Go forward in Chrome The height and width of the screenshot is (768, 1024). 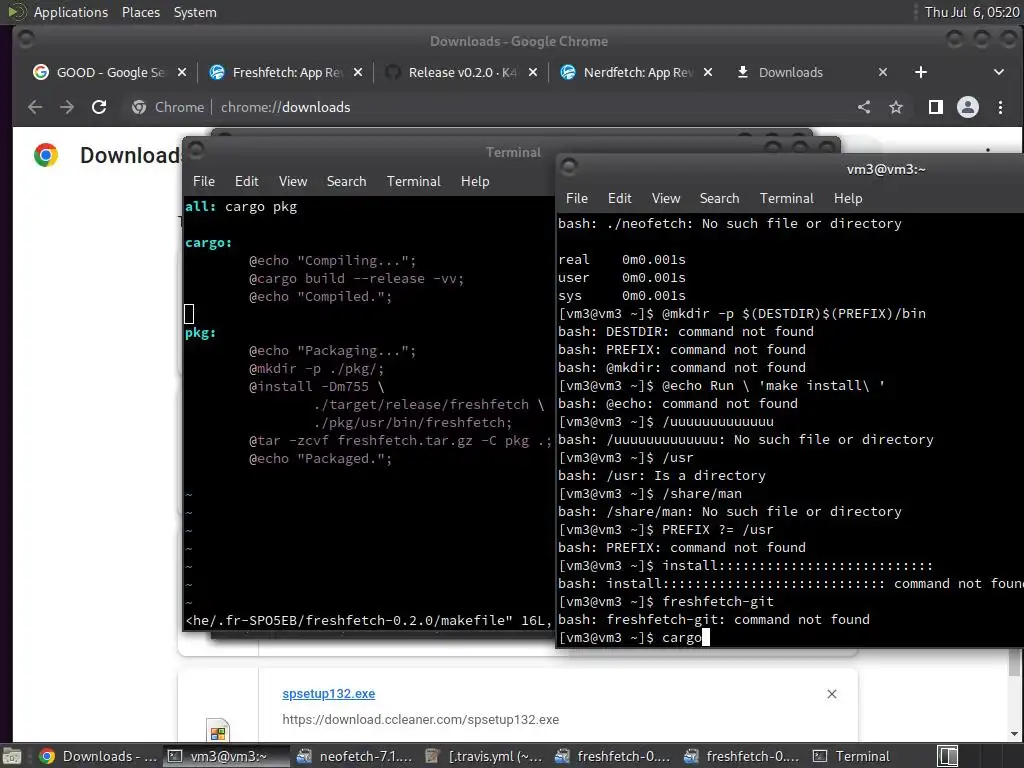pyautogui.click(x=67, y=107)
